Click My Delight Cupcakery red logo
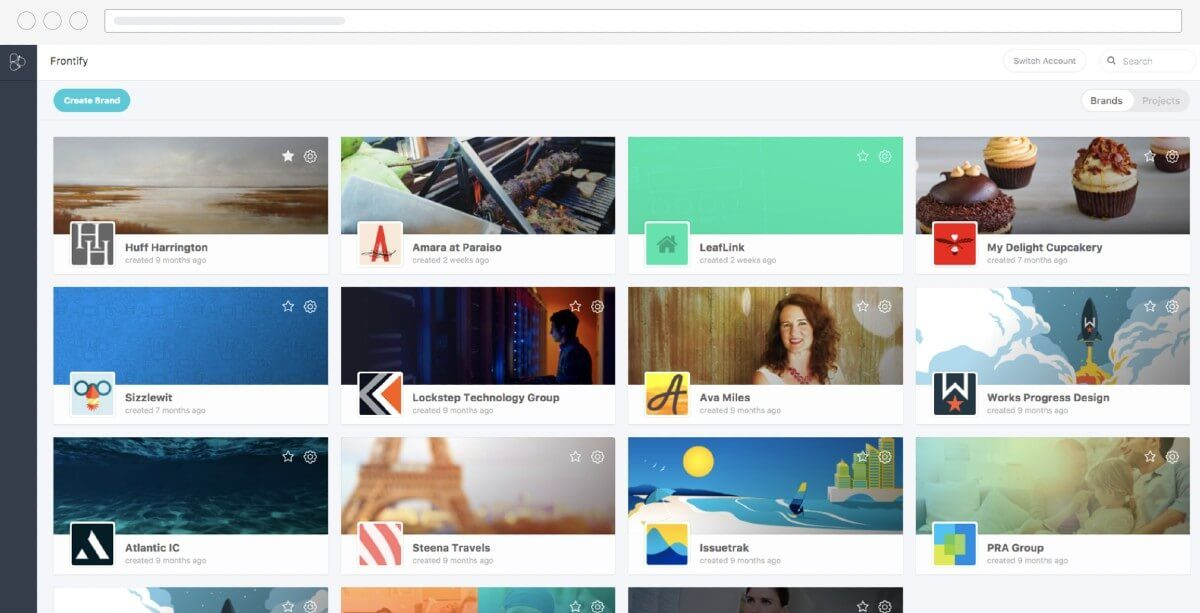Image resolution: width=1200 pixels, height=613 pixels. [955, 244]
